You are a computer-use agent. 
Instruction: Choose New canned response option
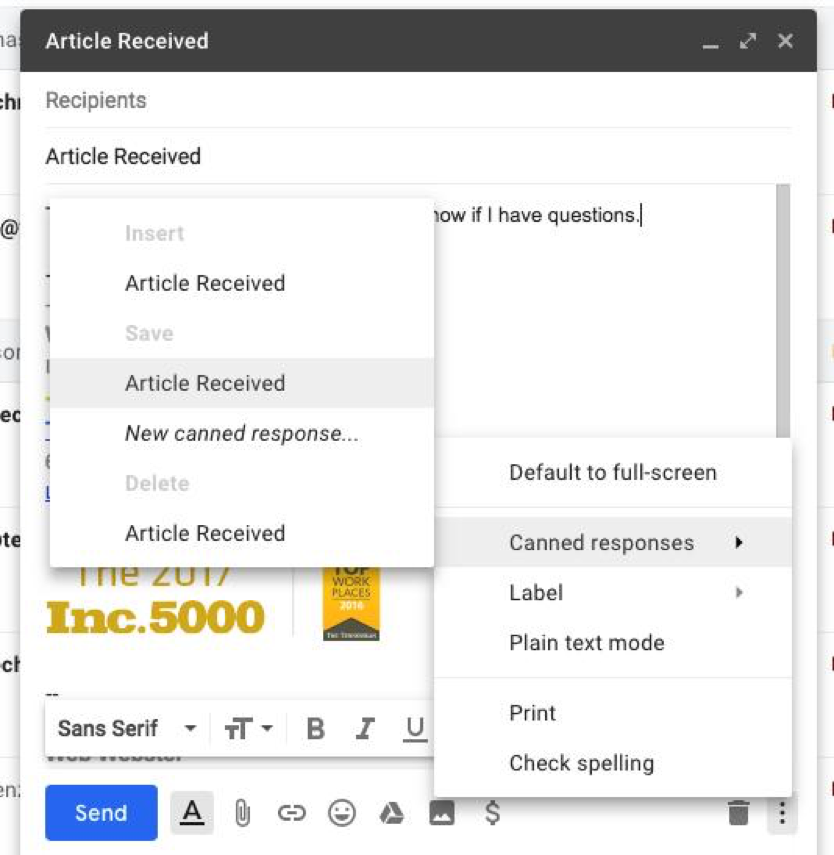click(241, 433)
